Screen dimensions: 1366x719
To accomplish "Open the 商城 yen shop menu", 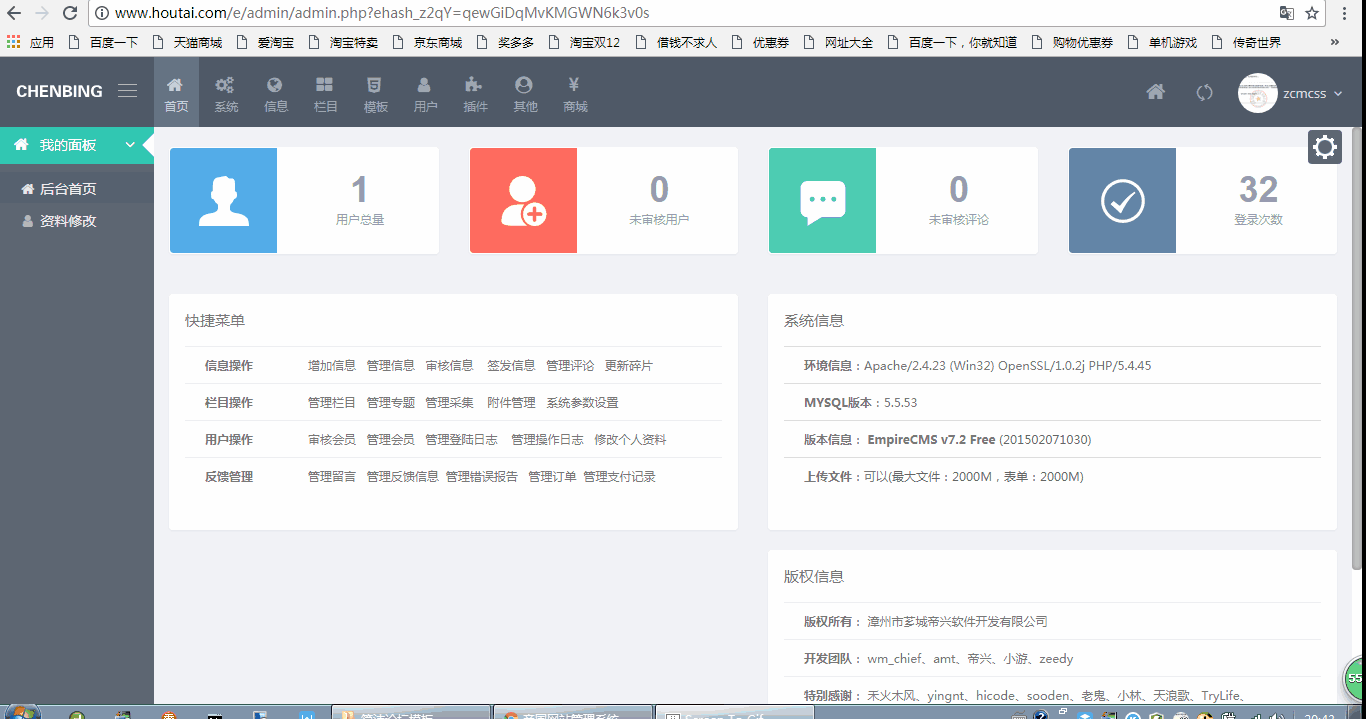I will tap(574, 93).
